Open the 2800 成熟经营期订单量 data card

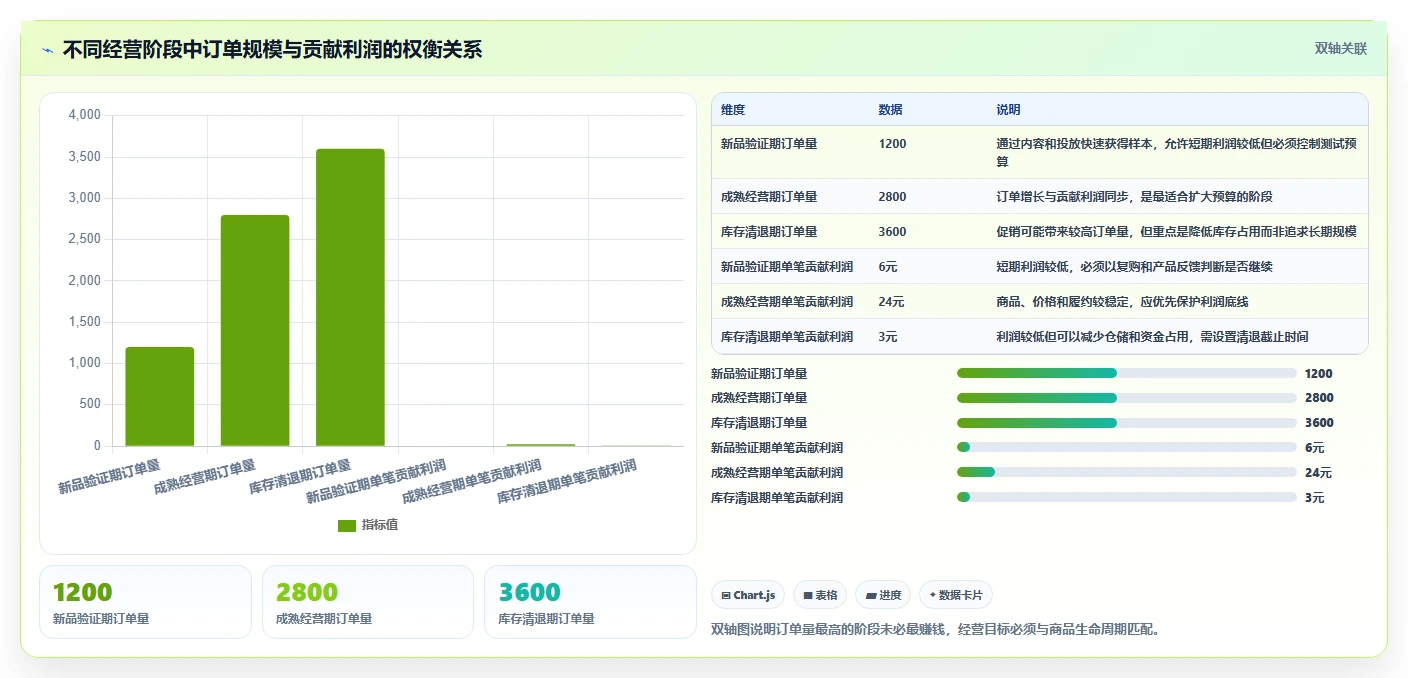pos(368,602)
